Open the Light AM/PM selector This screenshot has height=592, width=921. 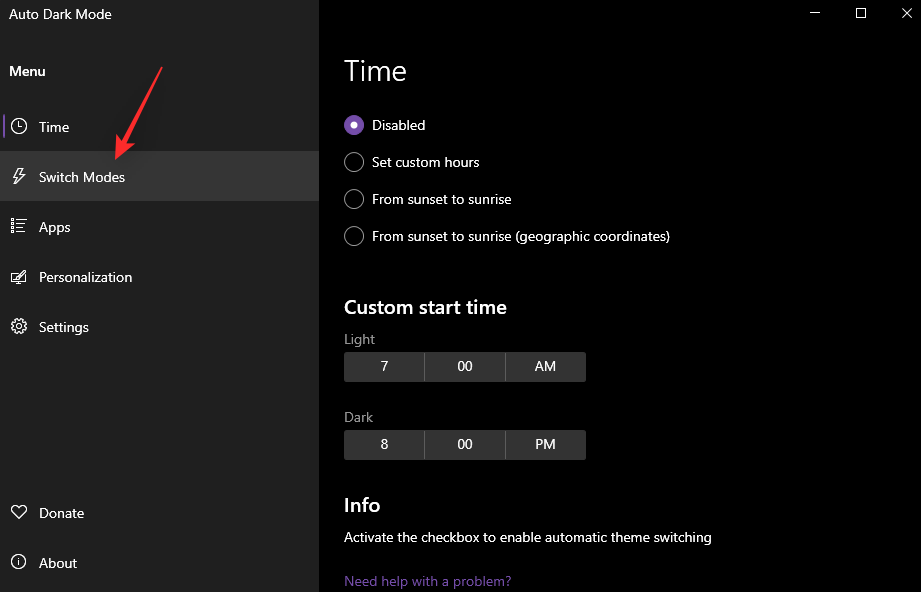tap(545, 366)
